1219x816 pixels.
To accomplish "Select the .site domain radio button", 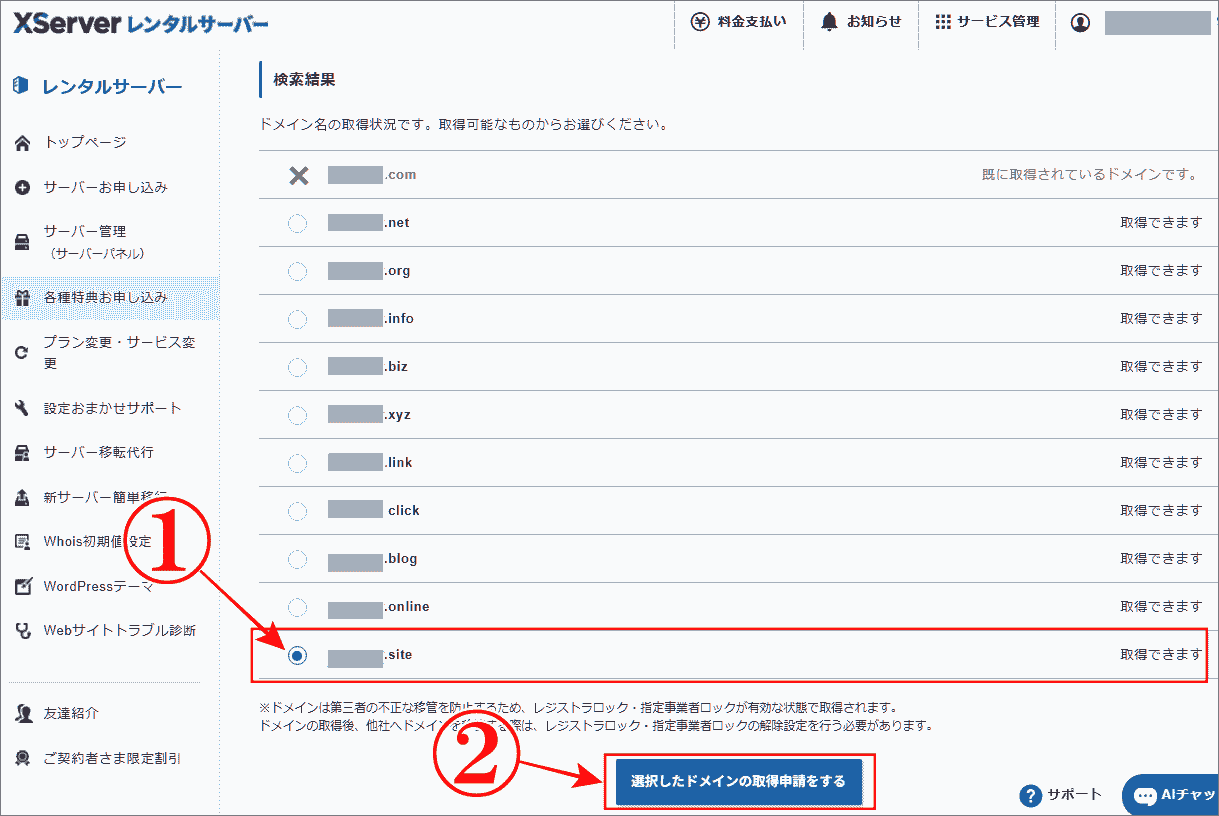I will click(297, 655).
